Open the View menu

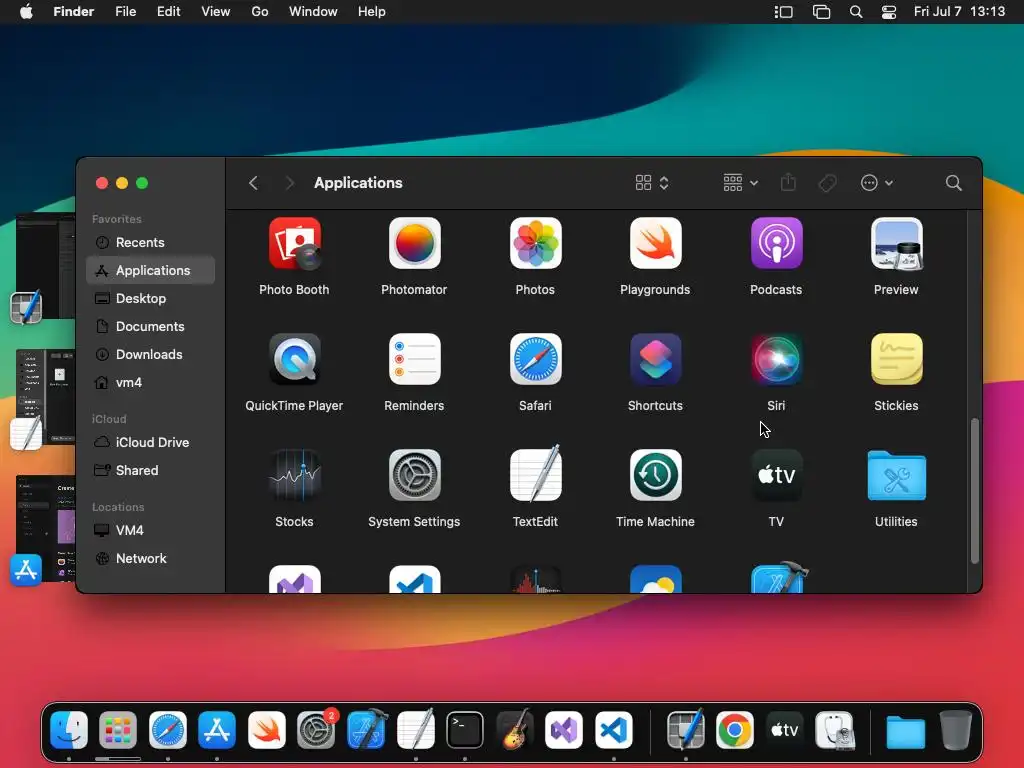click(216, 12)
